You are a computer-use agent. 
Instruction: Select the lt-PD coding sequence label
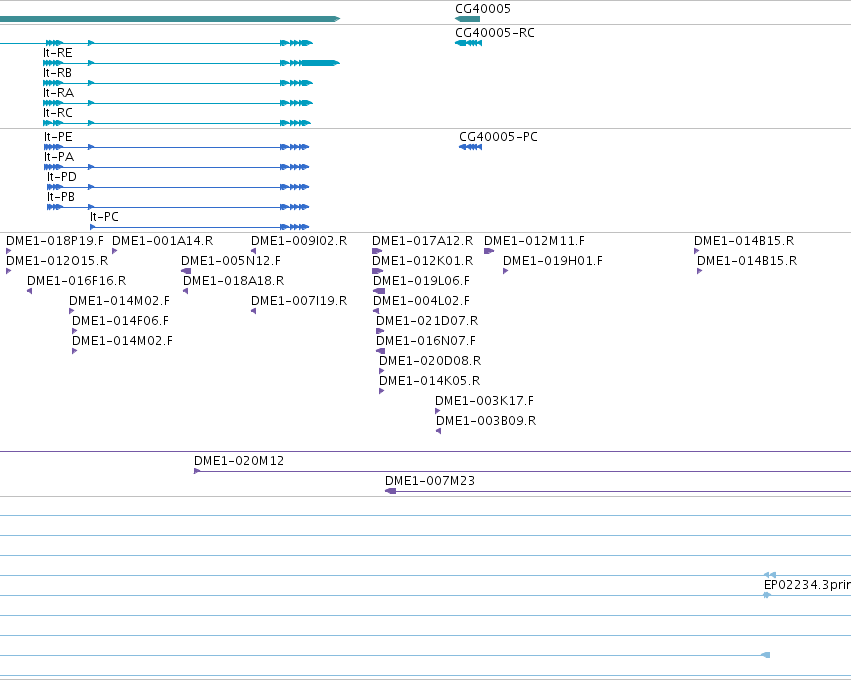pos(61,177)
